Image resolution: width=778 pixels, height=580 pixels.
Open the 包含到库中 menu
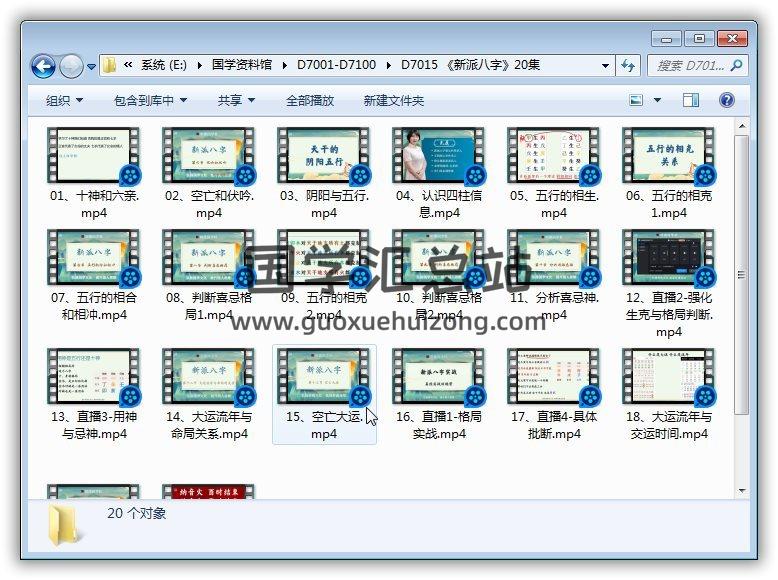[150, 101]
